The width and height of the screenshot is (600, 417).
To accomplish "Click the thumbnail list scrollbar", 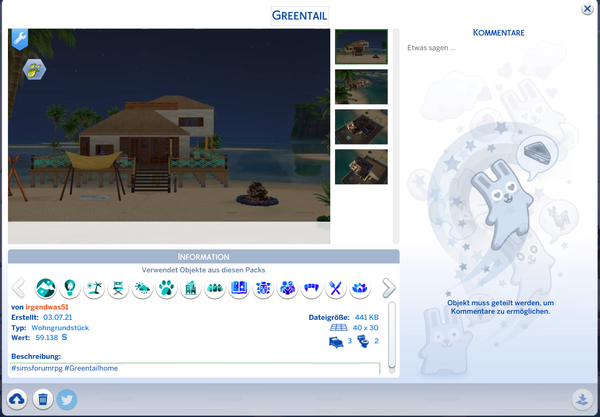I will tap(396, 136).
